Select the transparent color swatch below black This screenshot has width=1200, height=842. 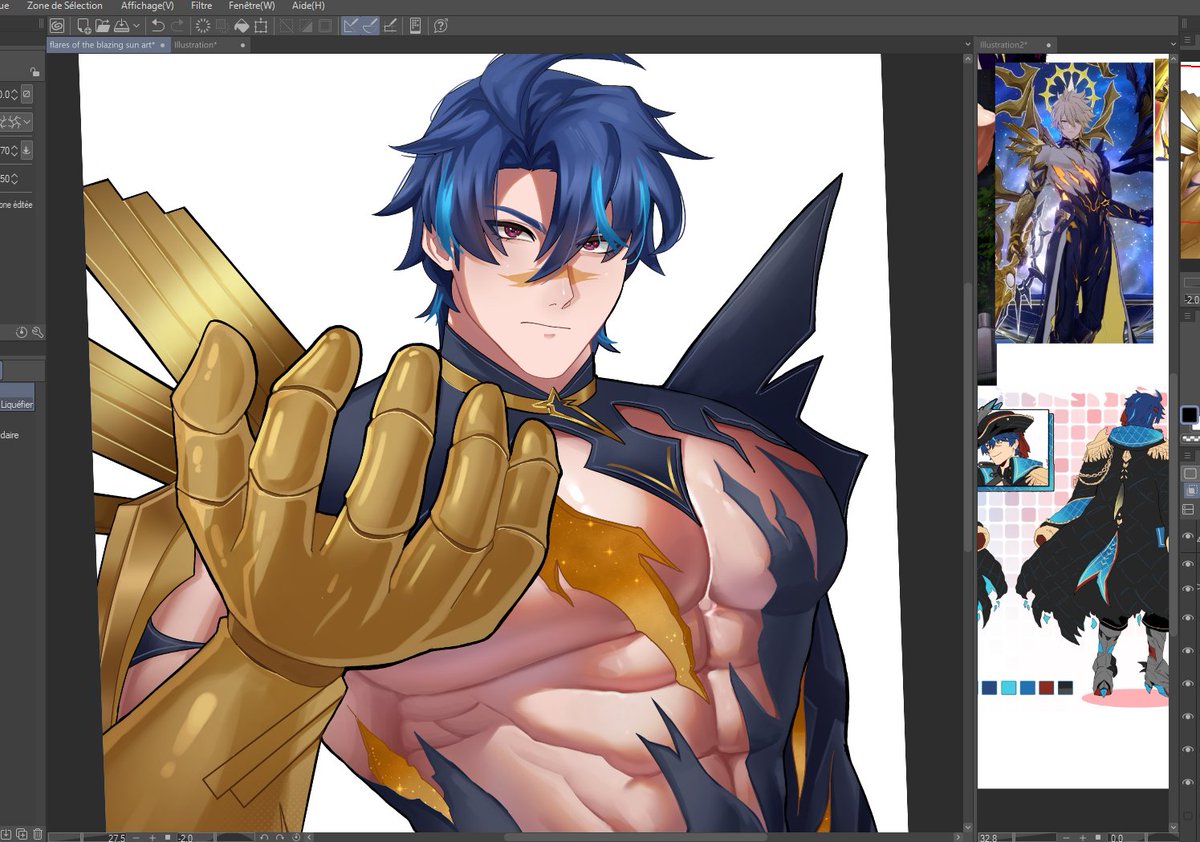click(x=1190, y=438)
